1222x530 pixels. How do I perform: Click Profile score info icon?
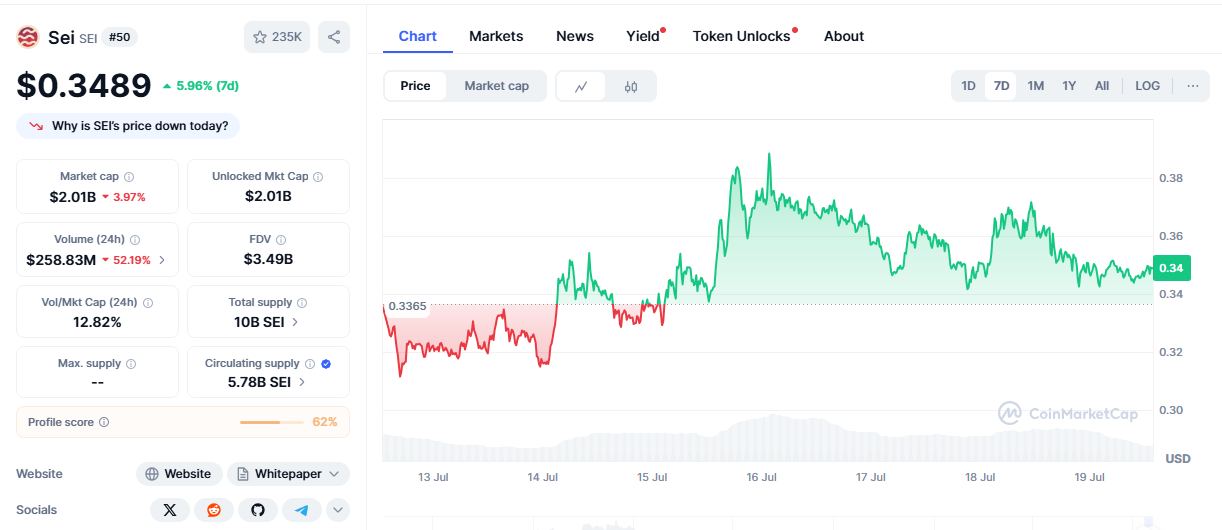tap(104, 422)
